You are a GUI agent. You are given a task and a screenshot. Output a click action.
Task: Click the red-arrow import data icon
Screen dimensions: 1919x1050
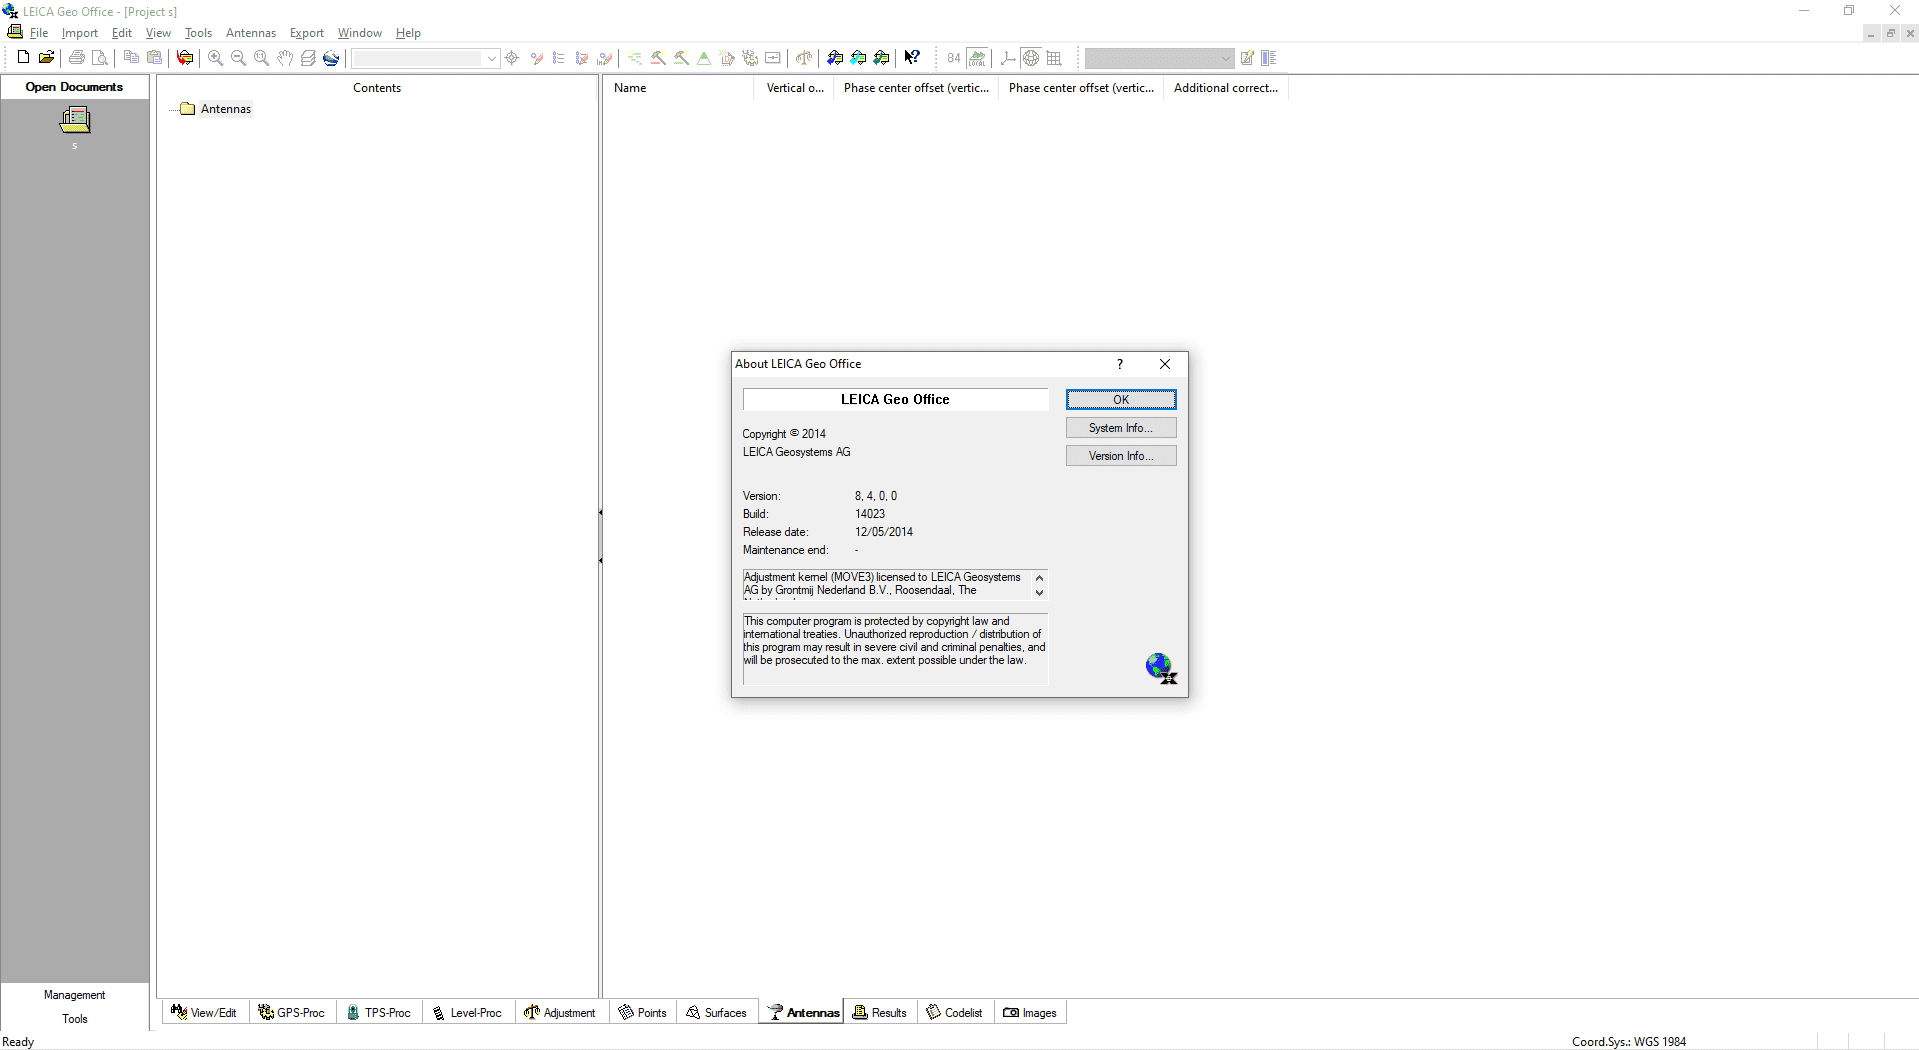point(185,58)
